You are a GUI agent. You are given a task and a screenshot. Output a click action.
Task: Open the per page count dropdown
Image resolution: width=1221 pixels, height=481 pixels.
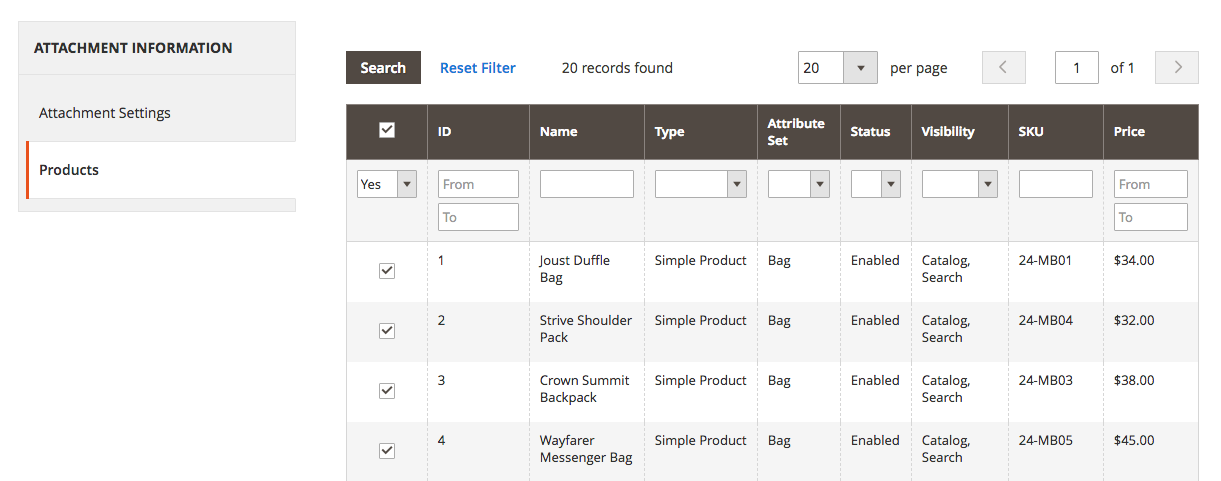coord(838,68)
